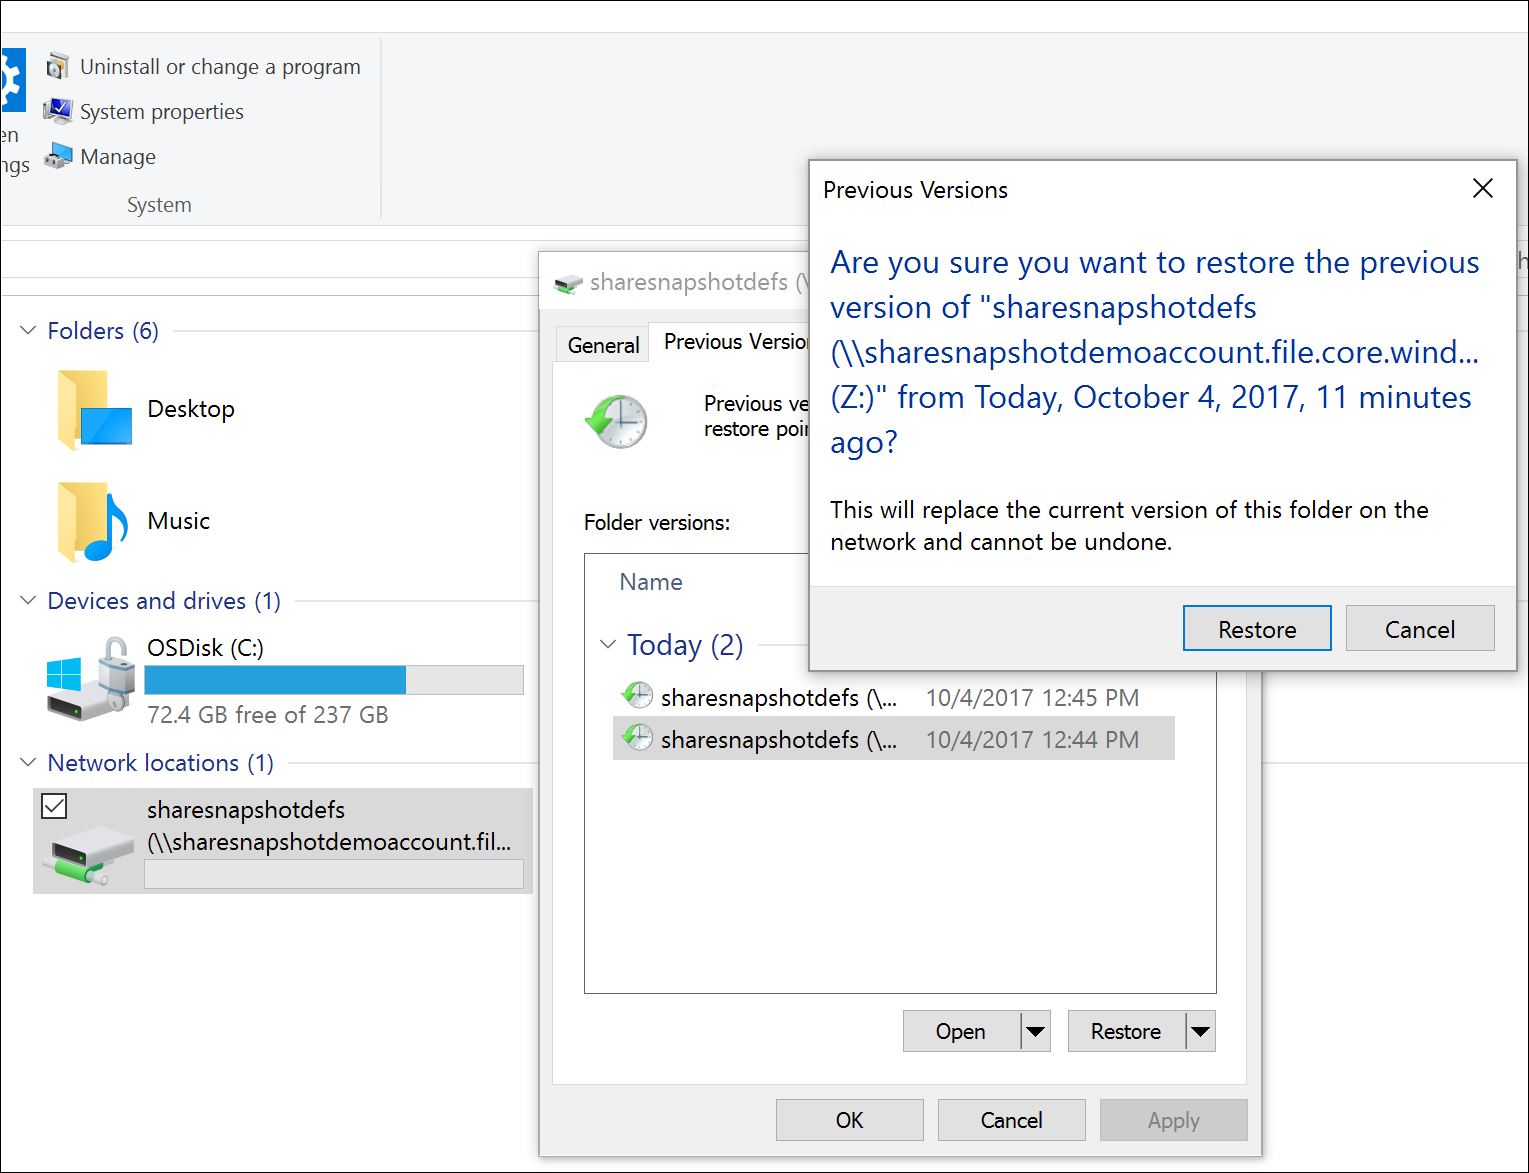Select the Desktop folder icon
The width and height of the screenshot is (1529, 1173).
[x=93, y=408]
